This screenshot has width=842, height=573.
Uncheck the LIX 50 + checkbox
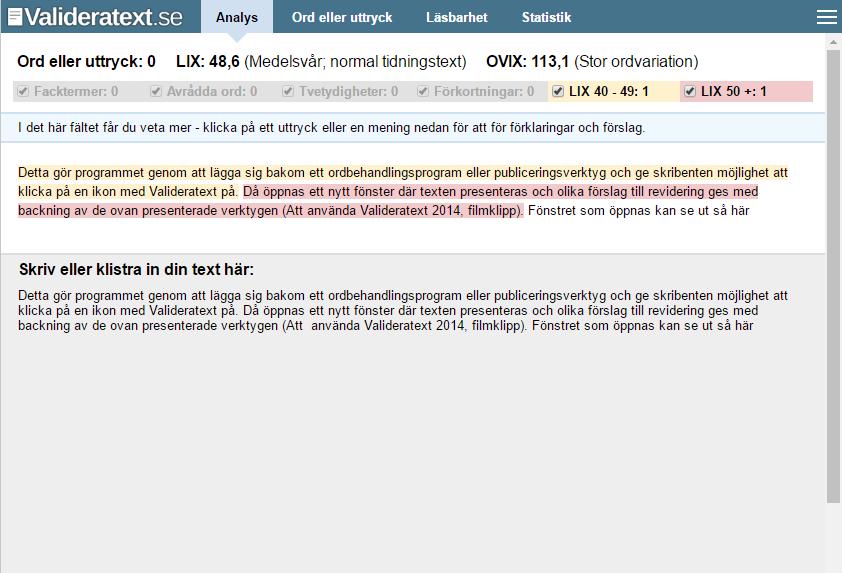click(690, 91)
